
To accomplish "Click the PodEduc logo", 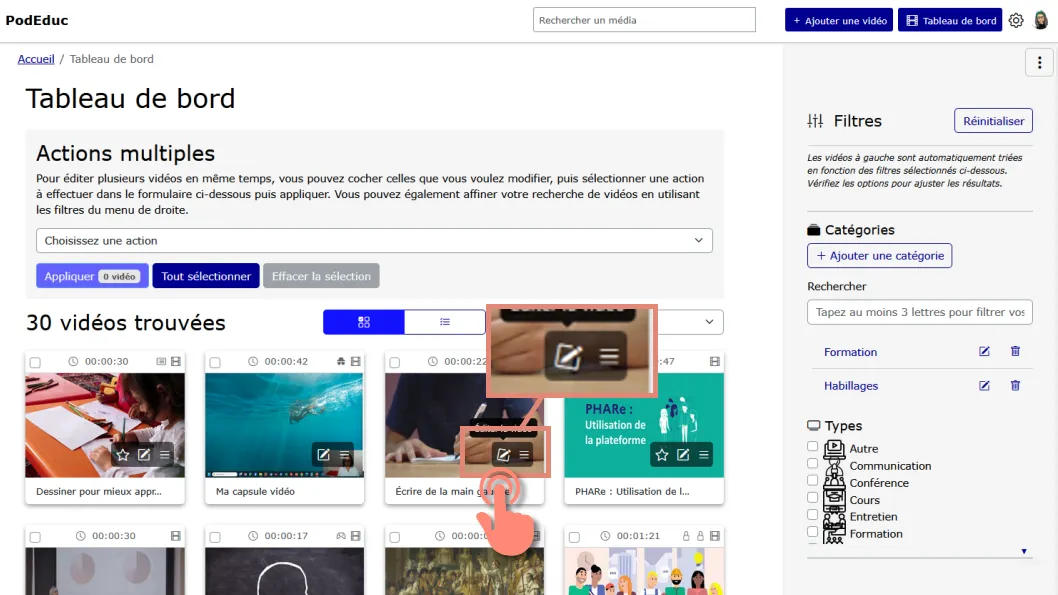I will 37,20.
